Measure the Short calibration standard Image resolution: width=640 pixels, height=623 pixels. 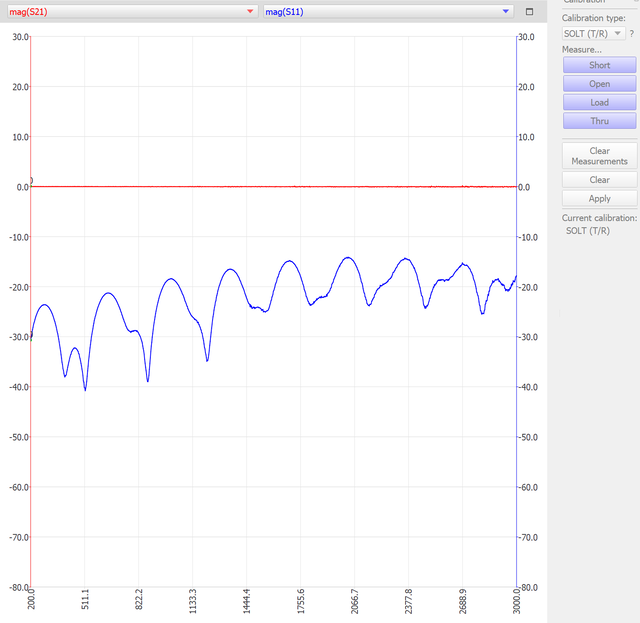coord(599,65)
